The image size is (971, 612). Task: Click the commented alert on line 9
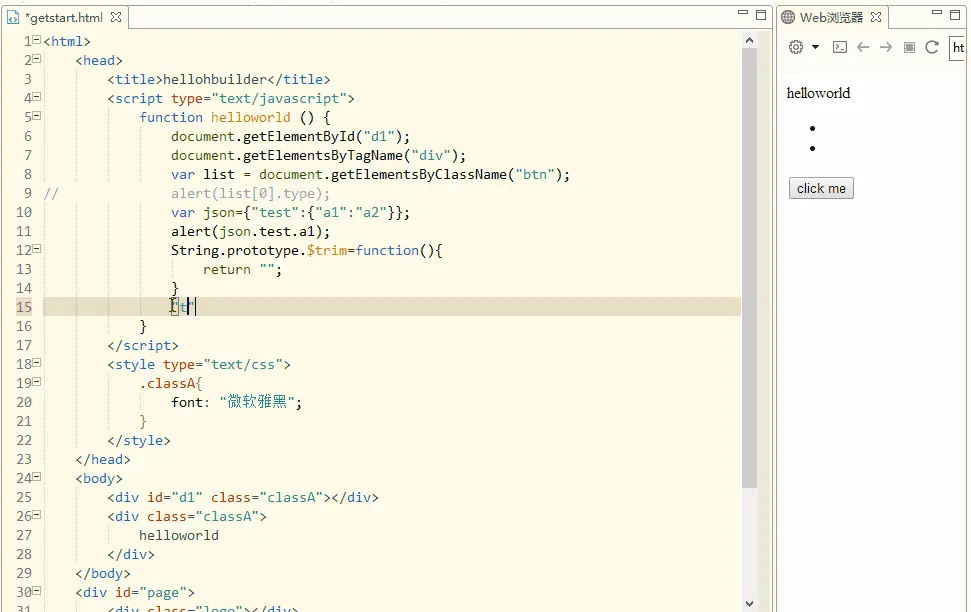(x=251, y=194)
